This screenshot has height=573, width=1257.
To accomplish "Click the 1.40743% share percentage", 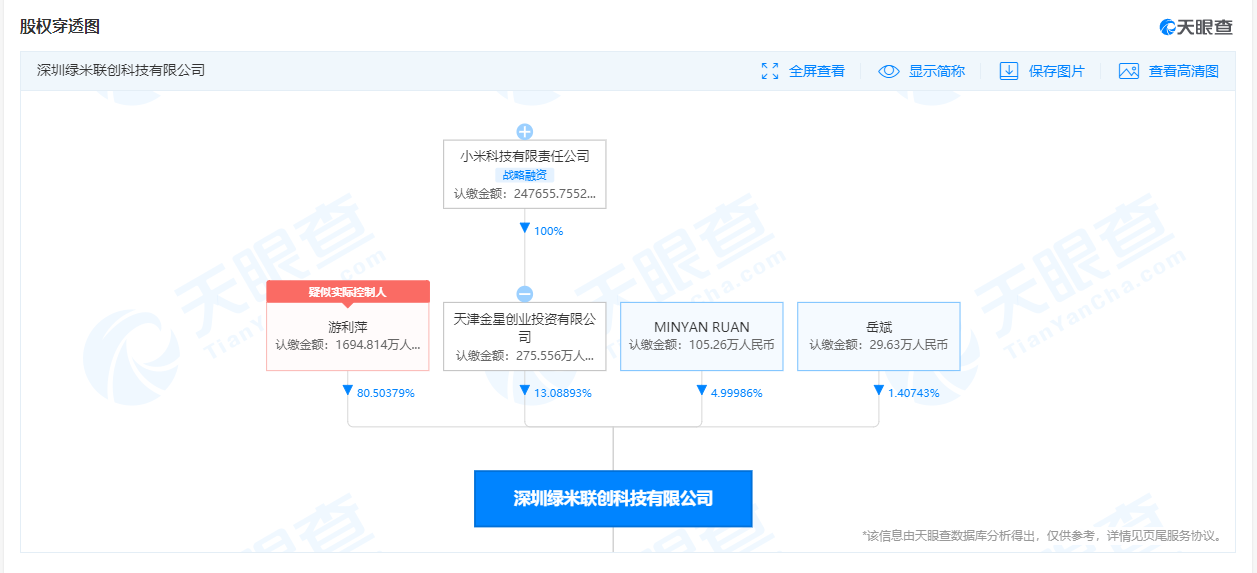I will click(913, 393).
